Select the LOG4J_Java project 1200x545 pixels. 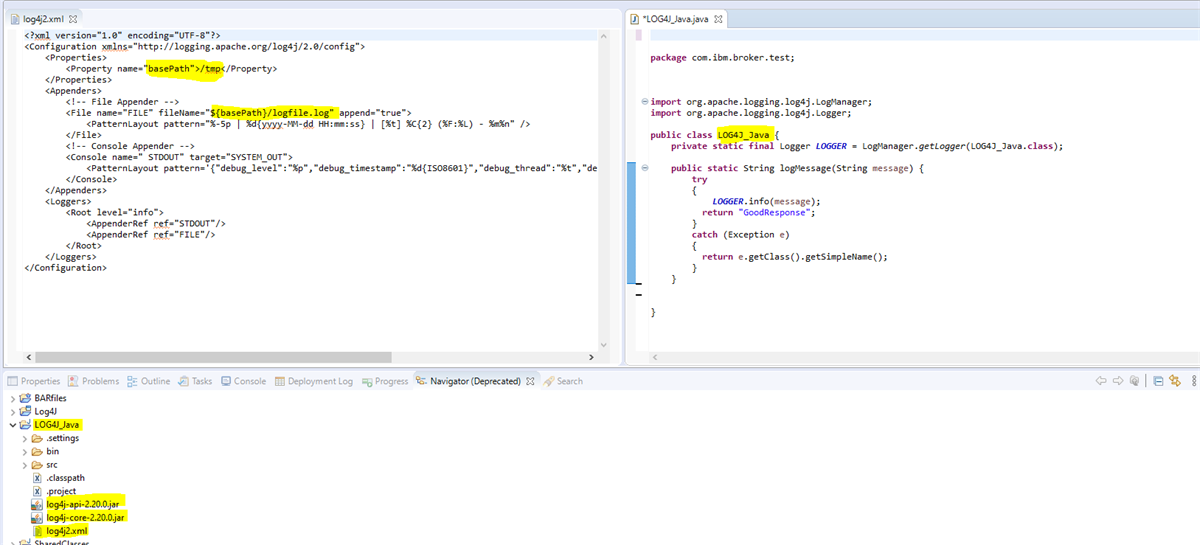tap(57, 425)
